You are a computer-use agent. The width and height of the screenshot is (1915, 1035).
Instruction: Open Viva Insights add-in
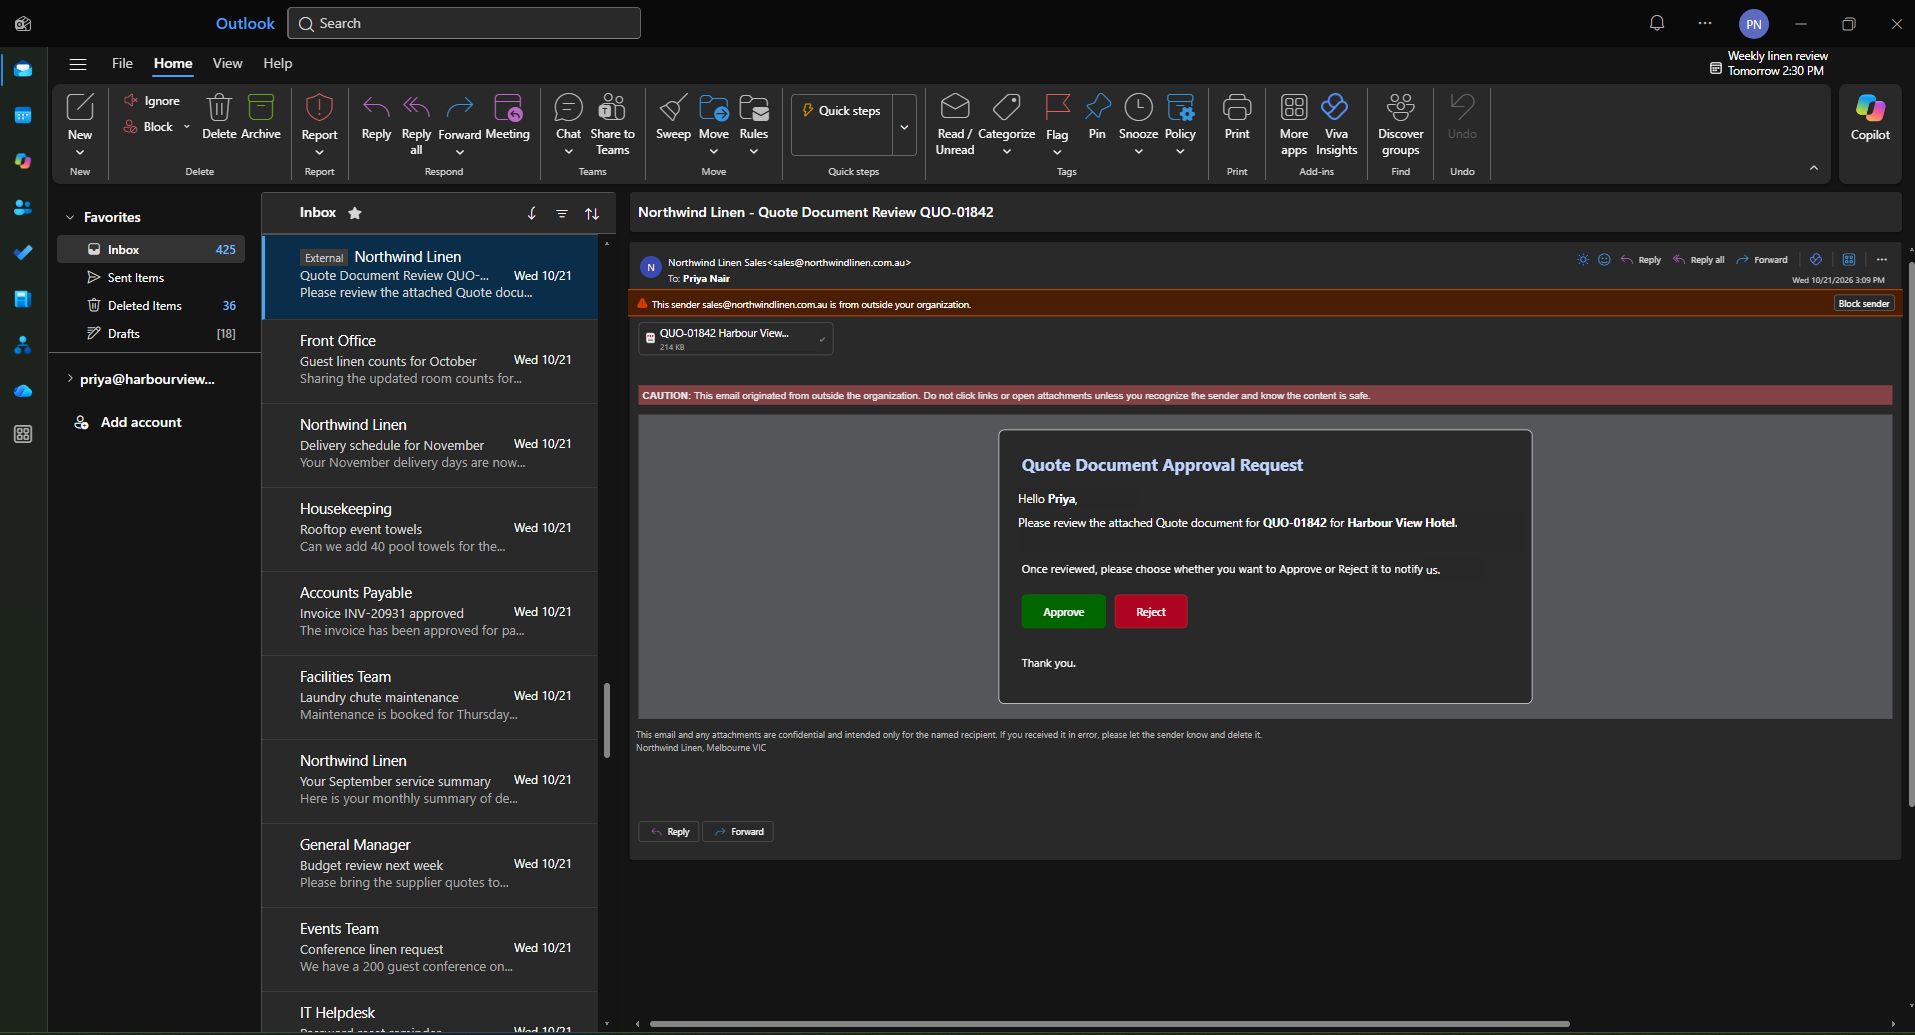click(x=1336, y=124)
